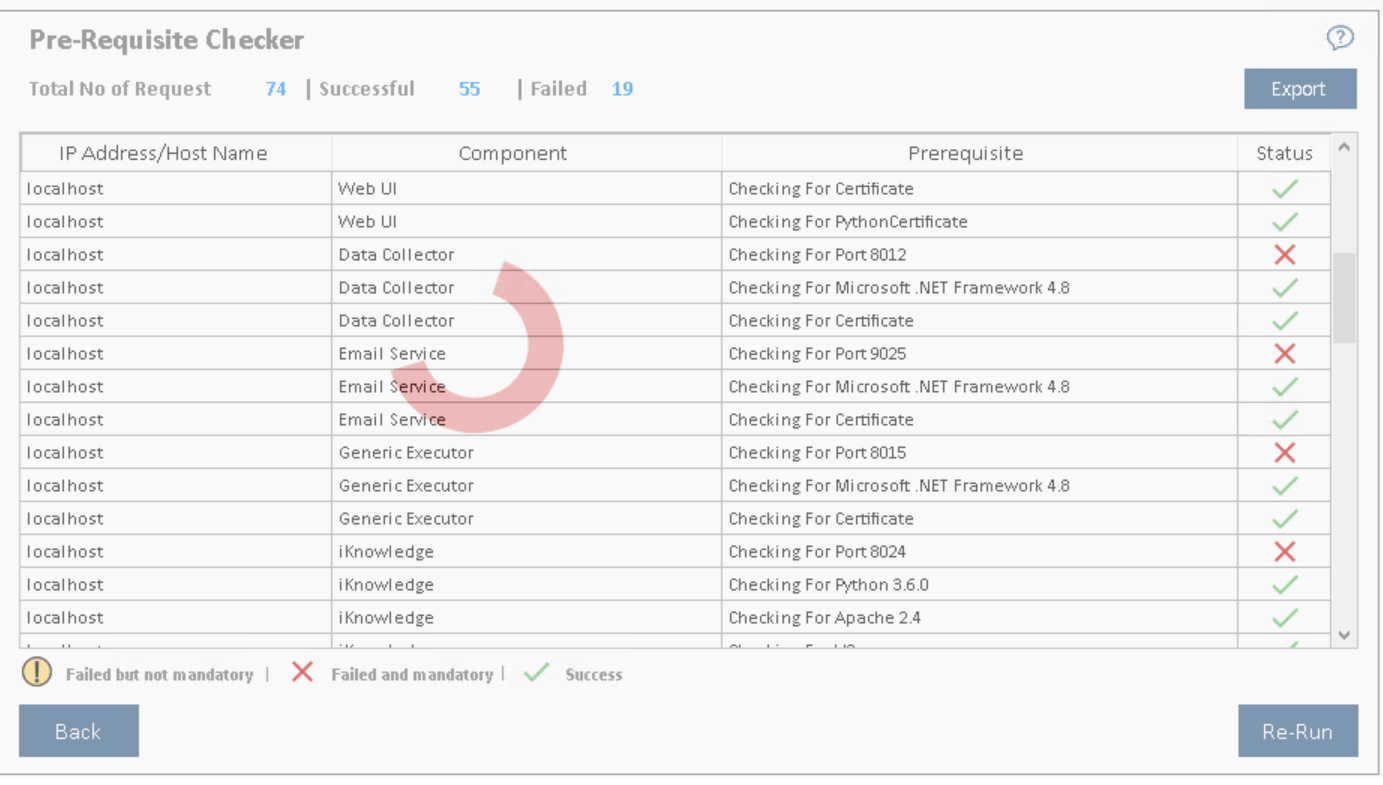Screen dimensions: 1383x785
Task: Click the Re-Run button
Action: coord(1298,731)
